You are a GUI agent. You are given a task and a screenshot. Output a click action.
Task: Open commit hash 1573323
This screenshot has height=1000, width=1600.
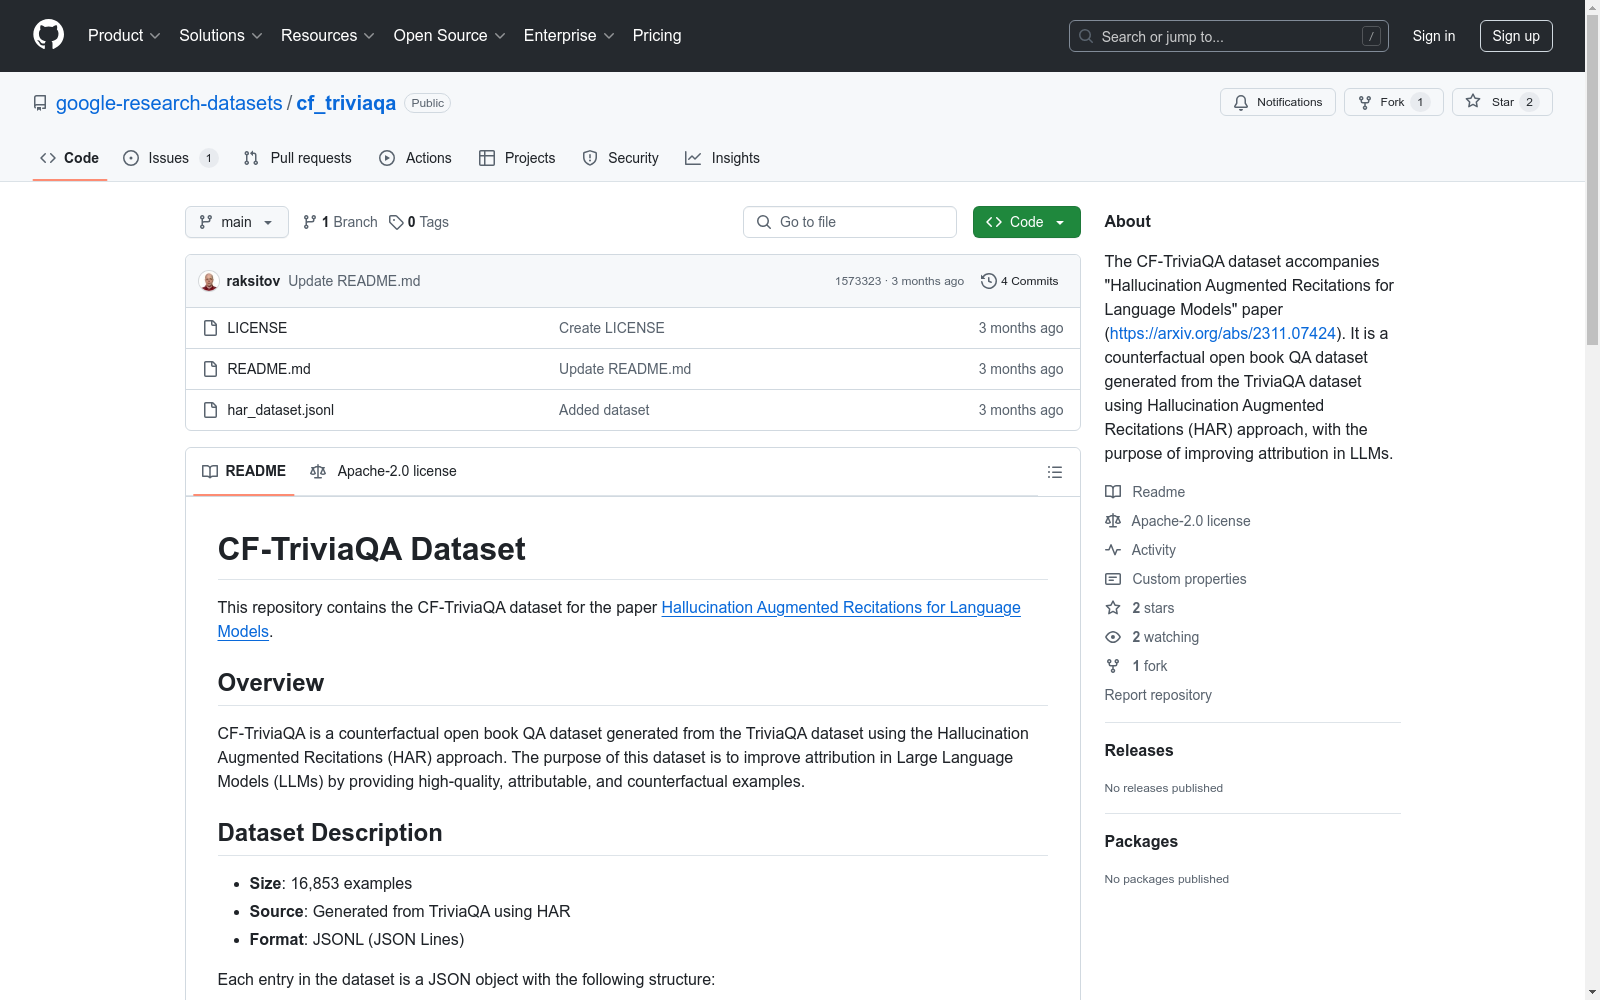click(858, 281)
